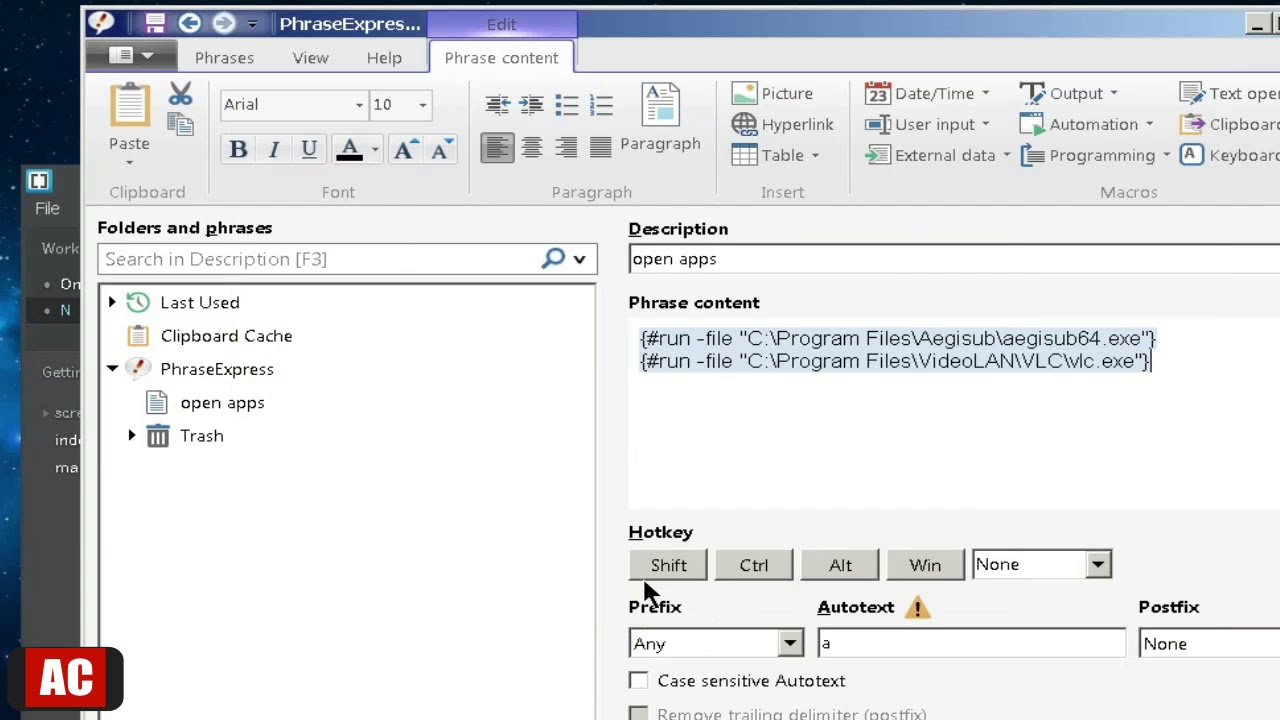Open the hotkey key None dropdown
Viewport: 1280px width, 720px height.
coord(1098,564)
